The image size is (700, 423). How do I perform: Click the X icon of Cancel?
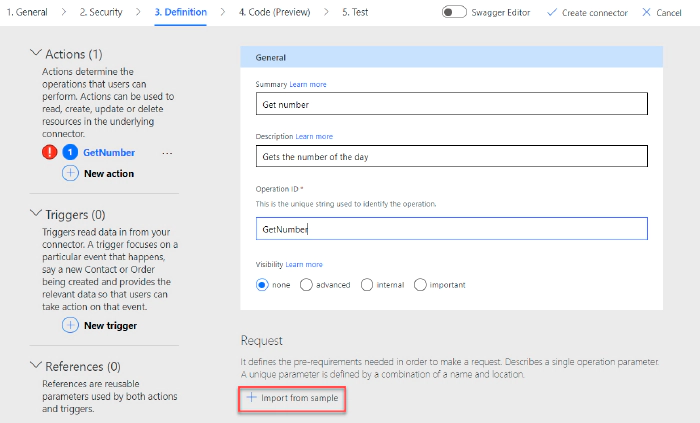pyautogui.click(x=646, y=12)
